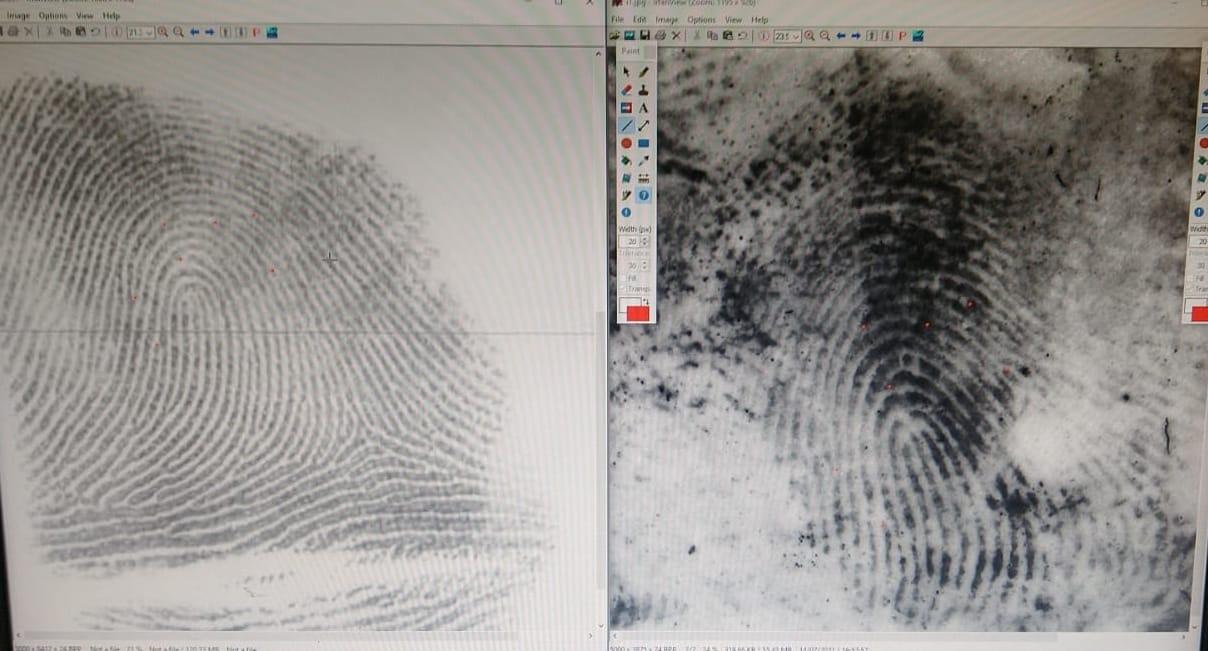Click the red foreground color swatch
The image size is (1208, 651).
coord(638,313)
